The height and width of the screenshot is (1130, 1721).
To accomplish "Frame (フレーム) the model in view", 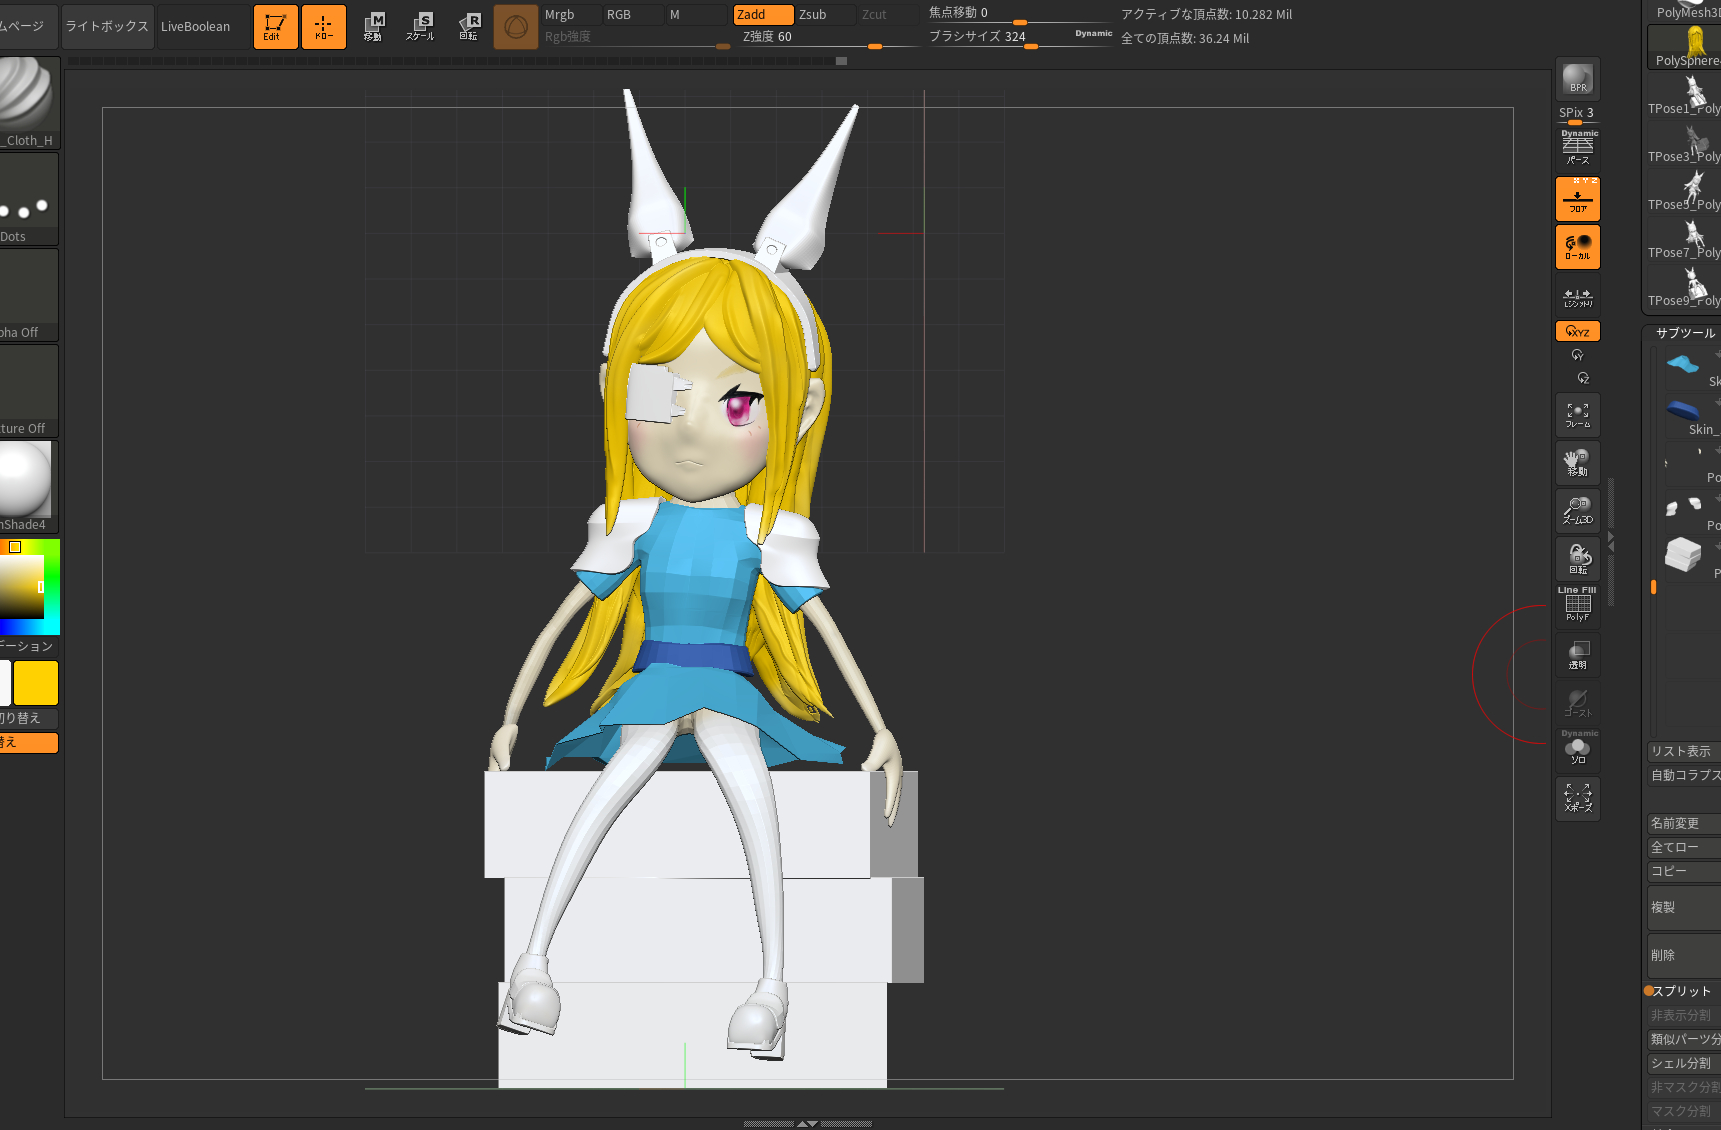I will click(1577, 415).
